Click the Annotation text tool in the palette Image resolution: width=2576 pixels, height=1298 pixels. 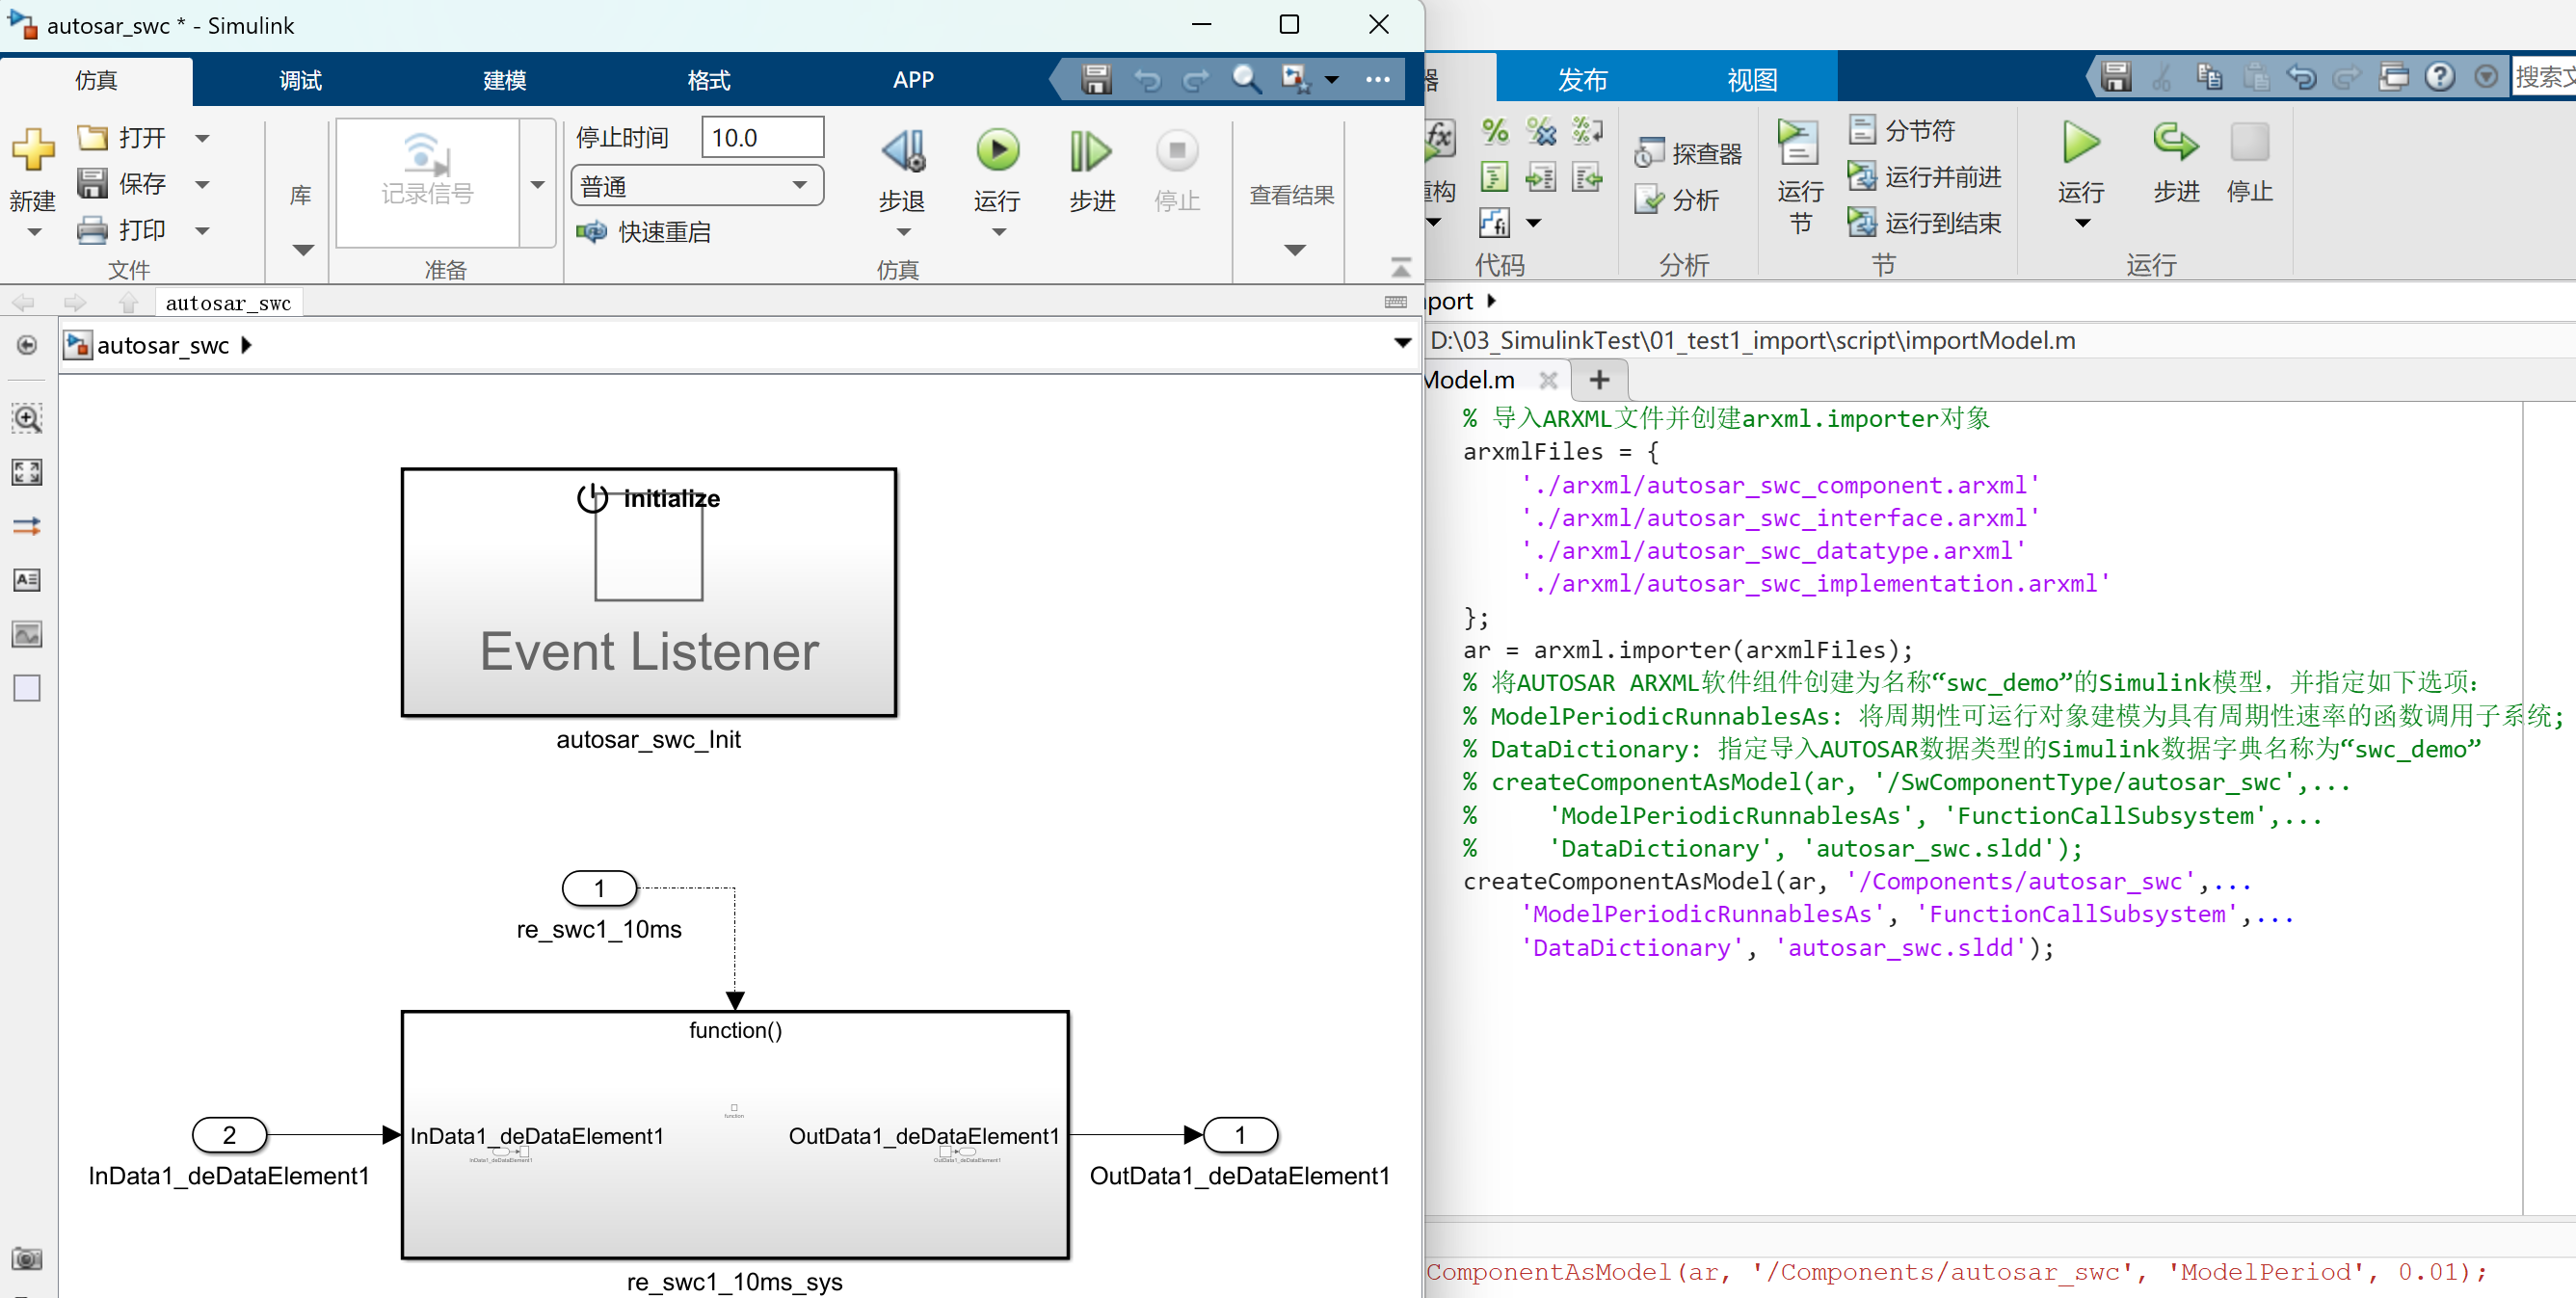pos(27,580)
